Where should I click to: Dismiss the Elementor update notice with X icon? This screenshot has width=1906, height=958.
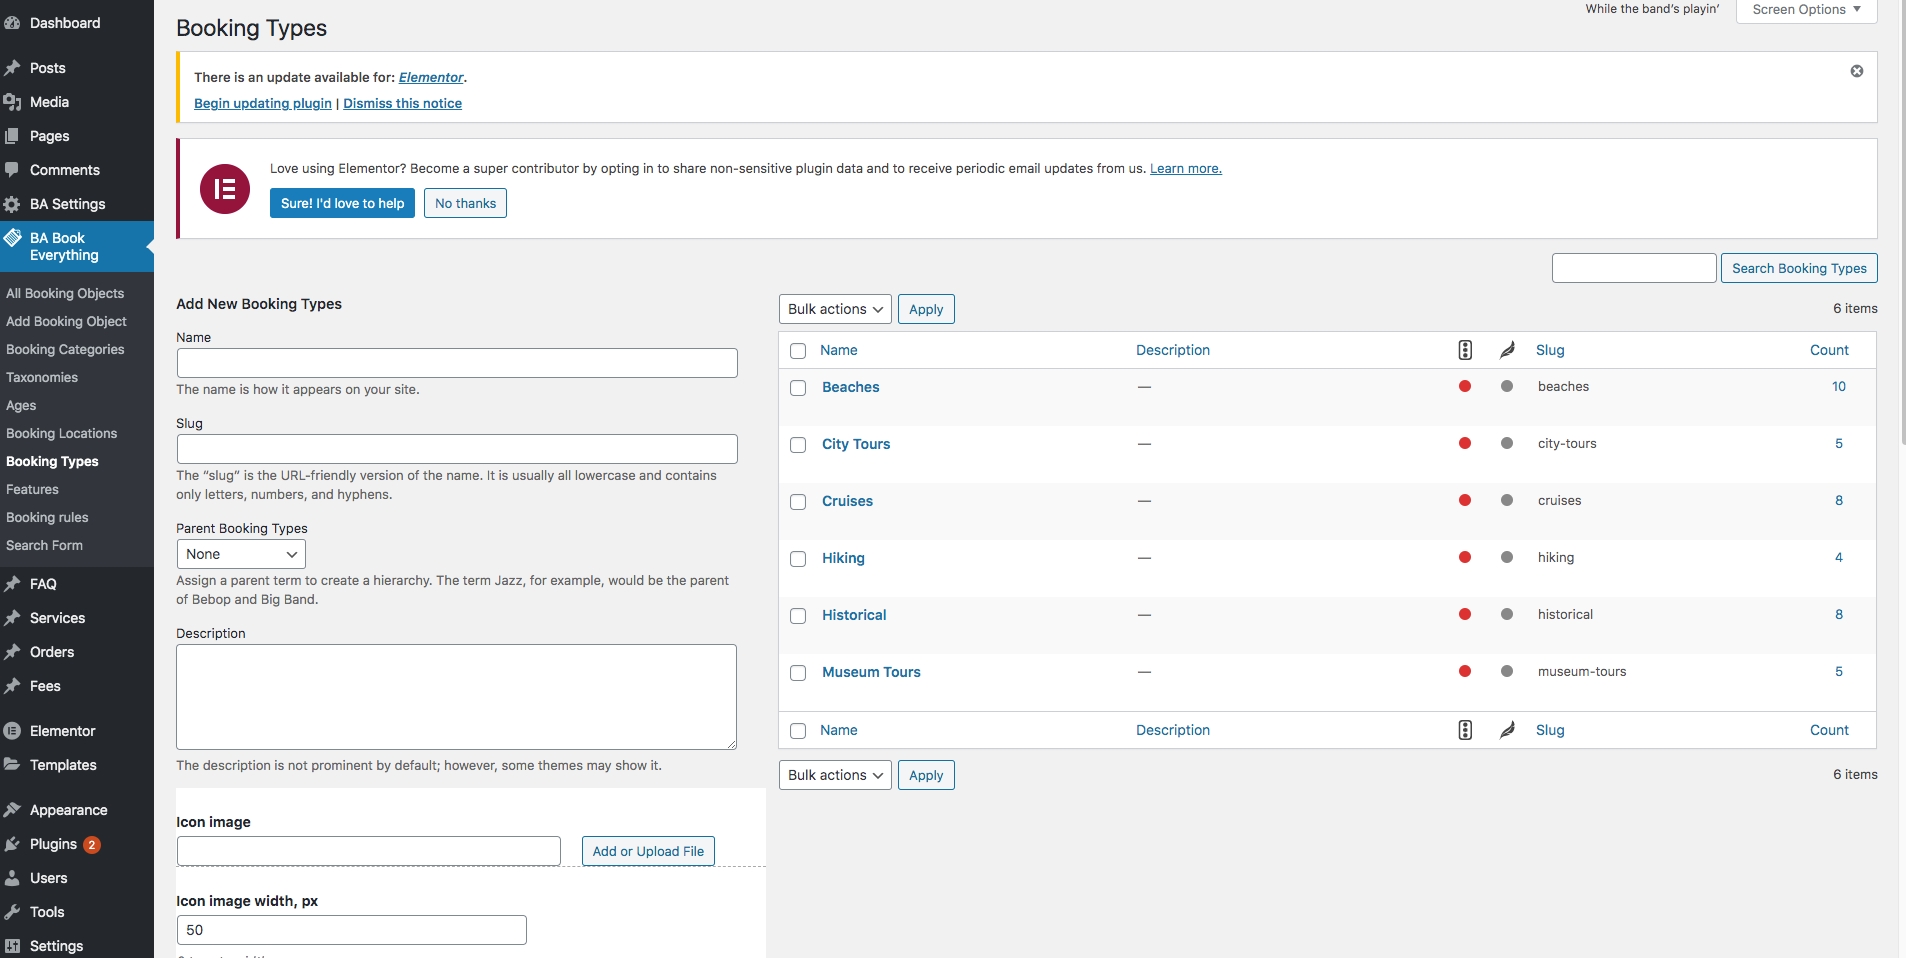click(x=1856, y=71)
